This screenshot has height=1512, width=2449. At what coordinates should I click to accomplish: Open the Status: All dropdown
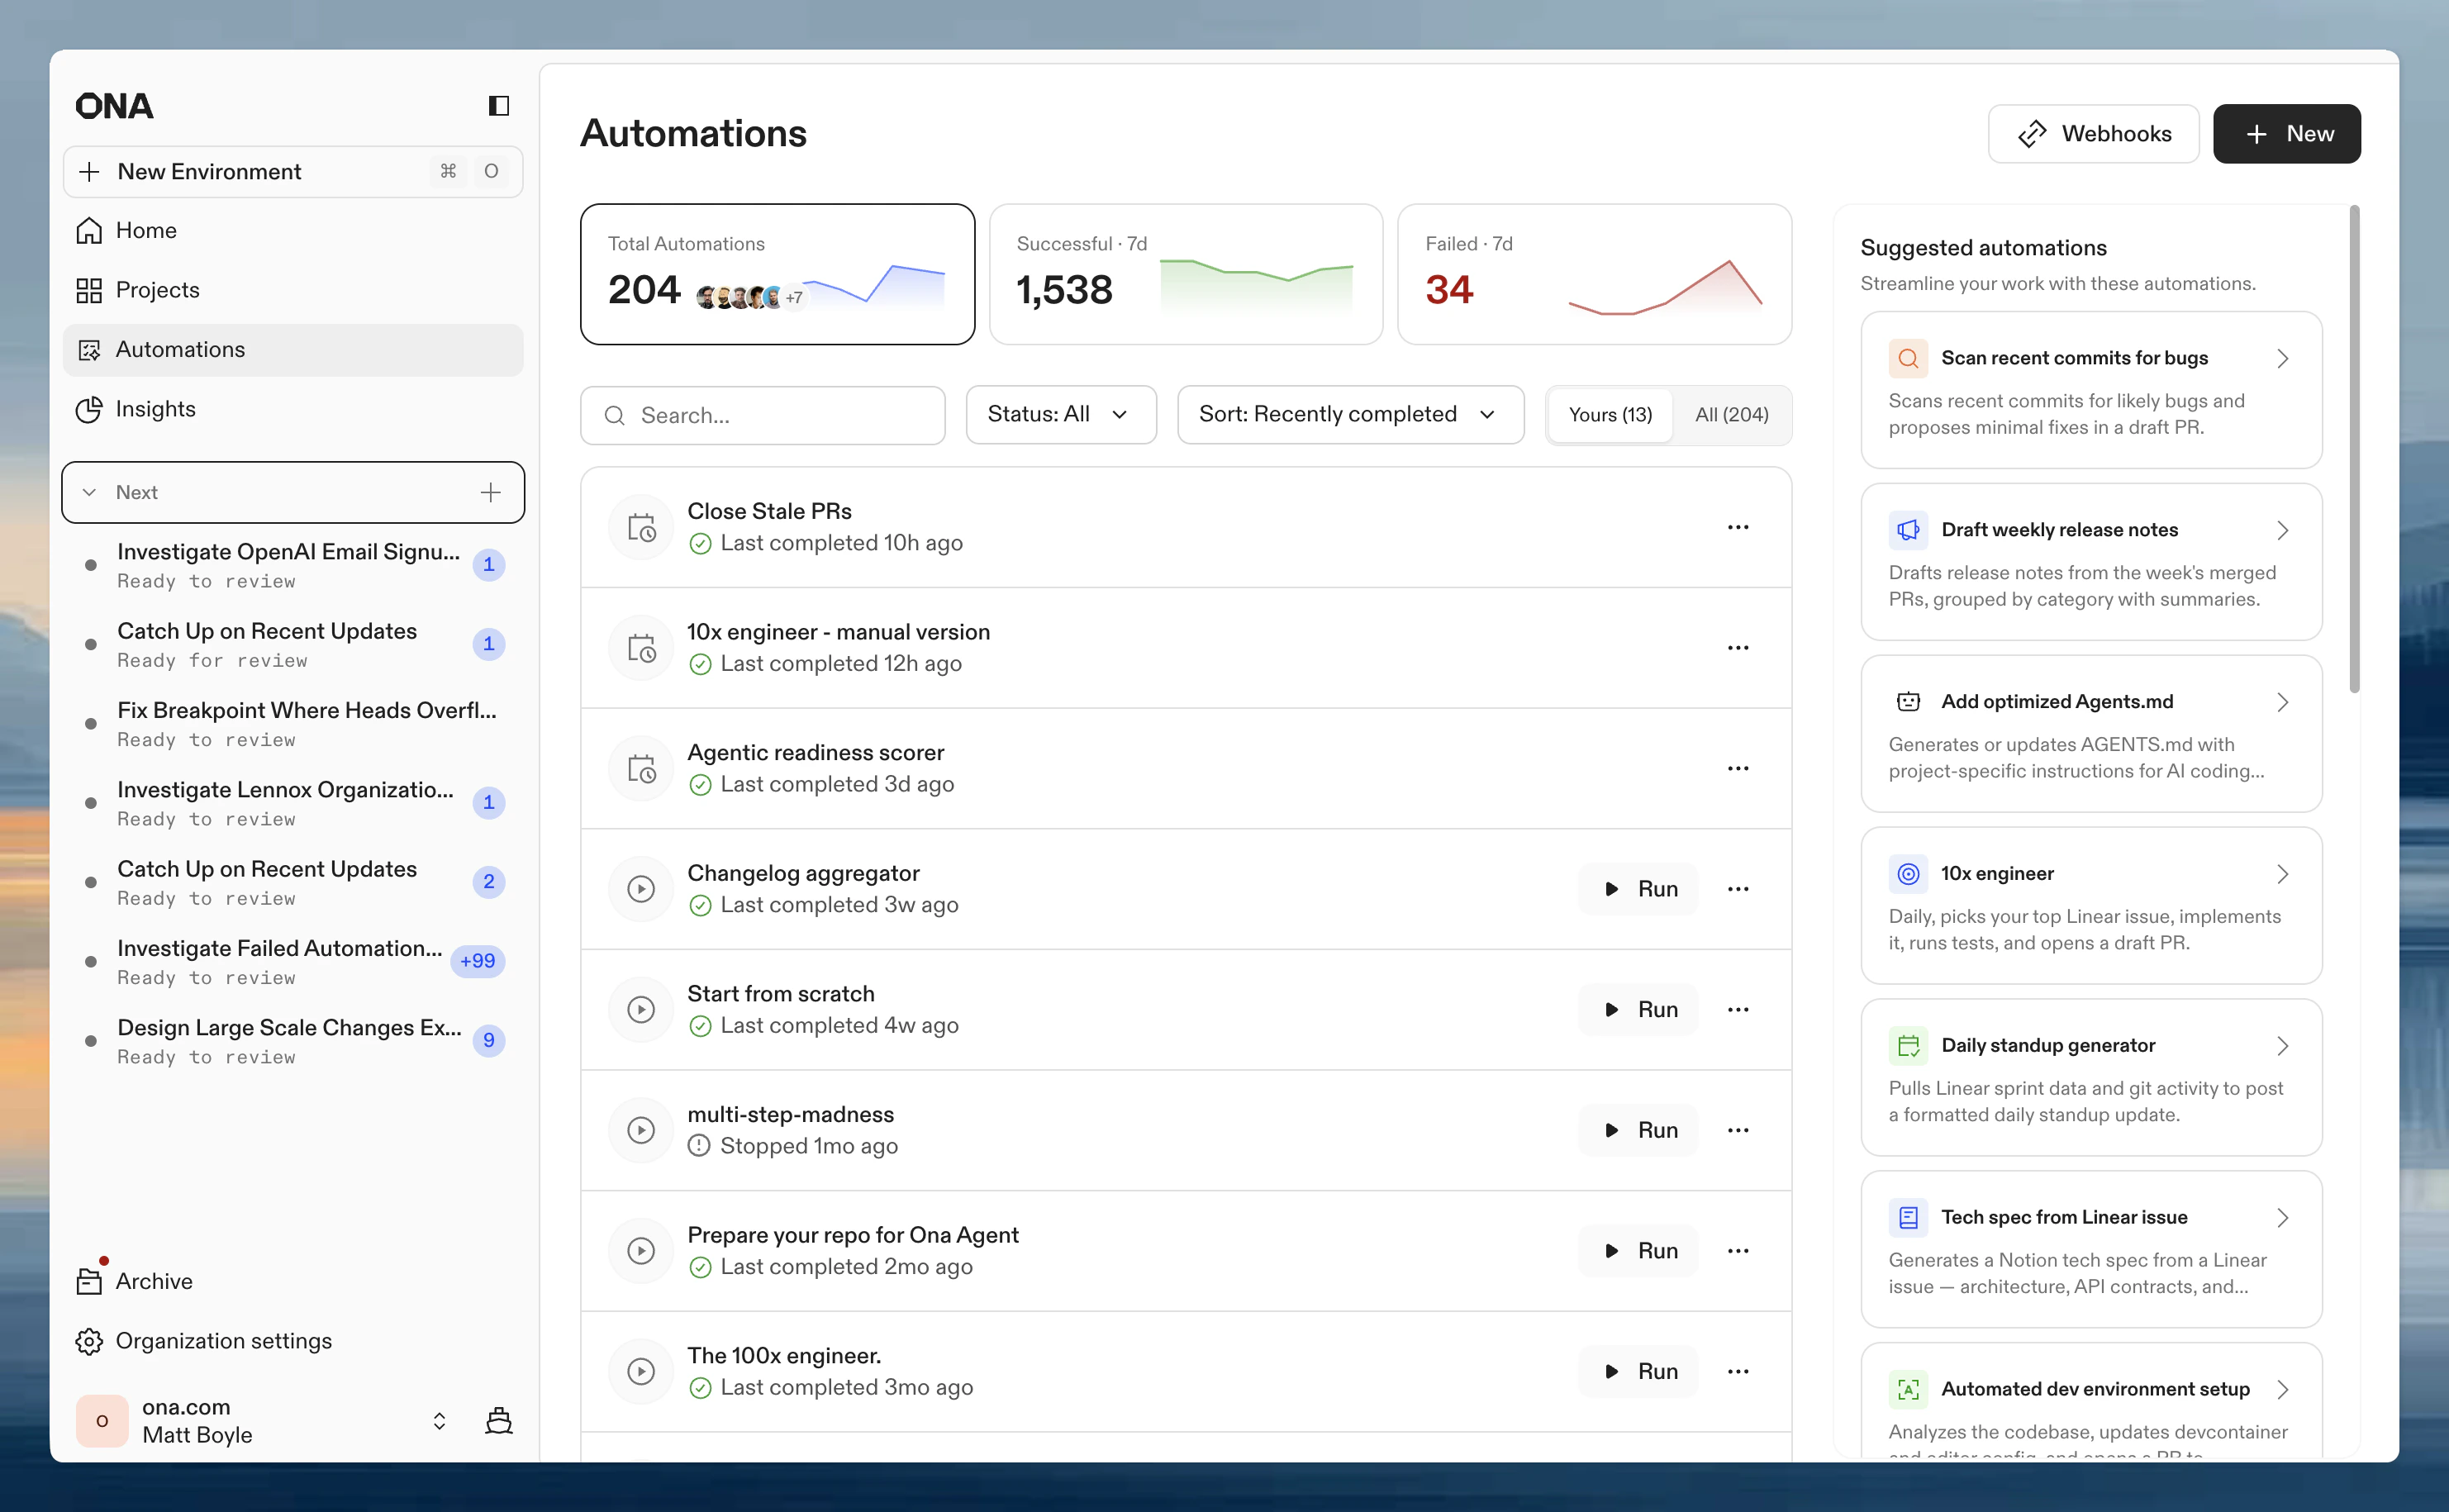pos(1060,414)
